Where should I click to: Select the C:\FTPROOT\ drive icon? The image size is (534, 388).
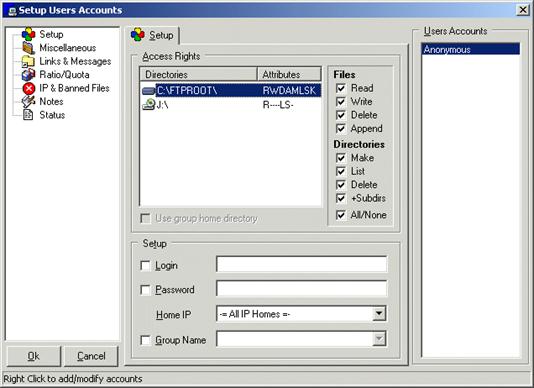click(148, 91)
